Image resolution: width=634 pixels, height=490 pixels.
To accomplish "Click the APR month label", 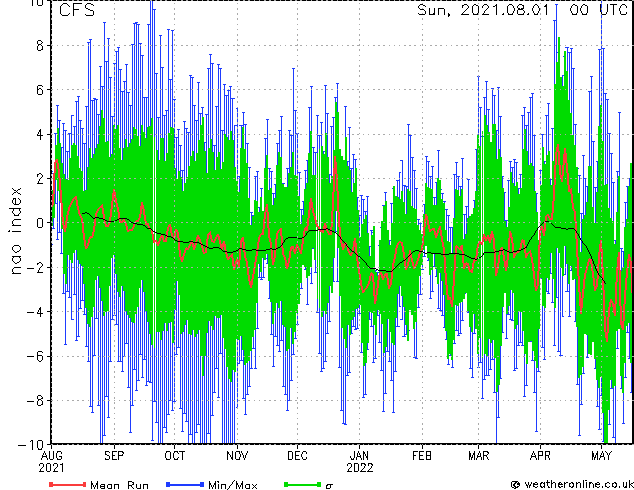I will (540, 456).
